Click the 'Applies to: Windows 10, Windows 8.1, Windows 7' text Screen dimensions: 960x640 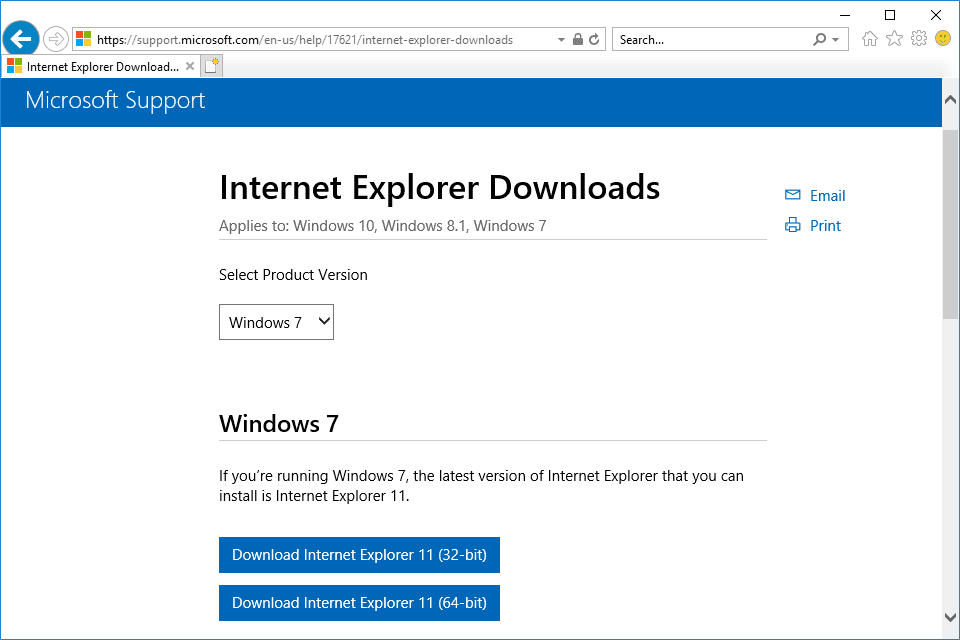383,226
